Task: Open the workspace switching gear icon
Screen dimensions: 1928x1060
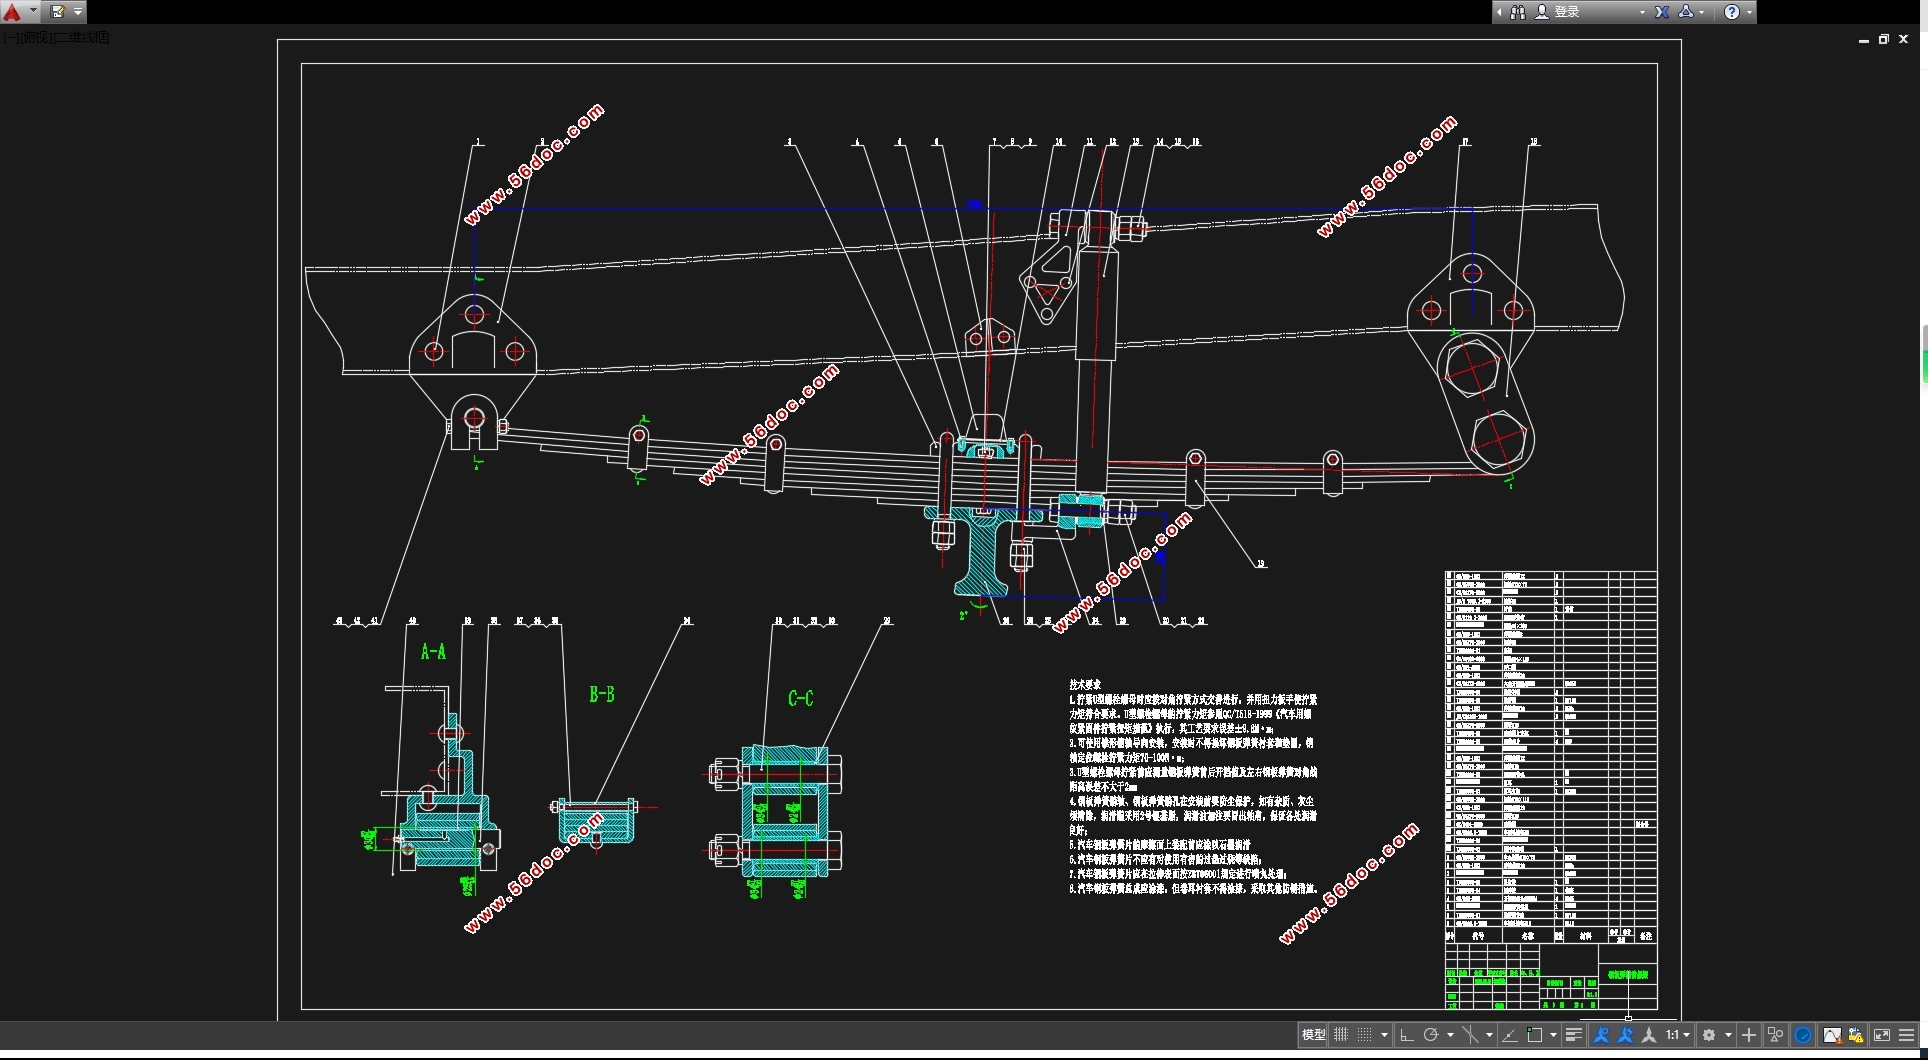Action: click(x=1709, y=1035)
